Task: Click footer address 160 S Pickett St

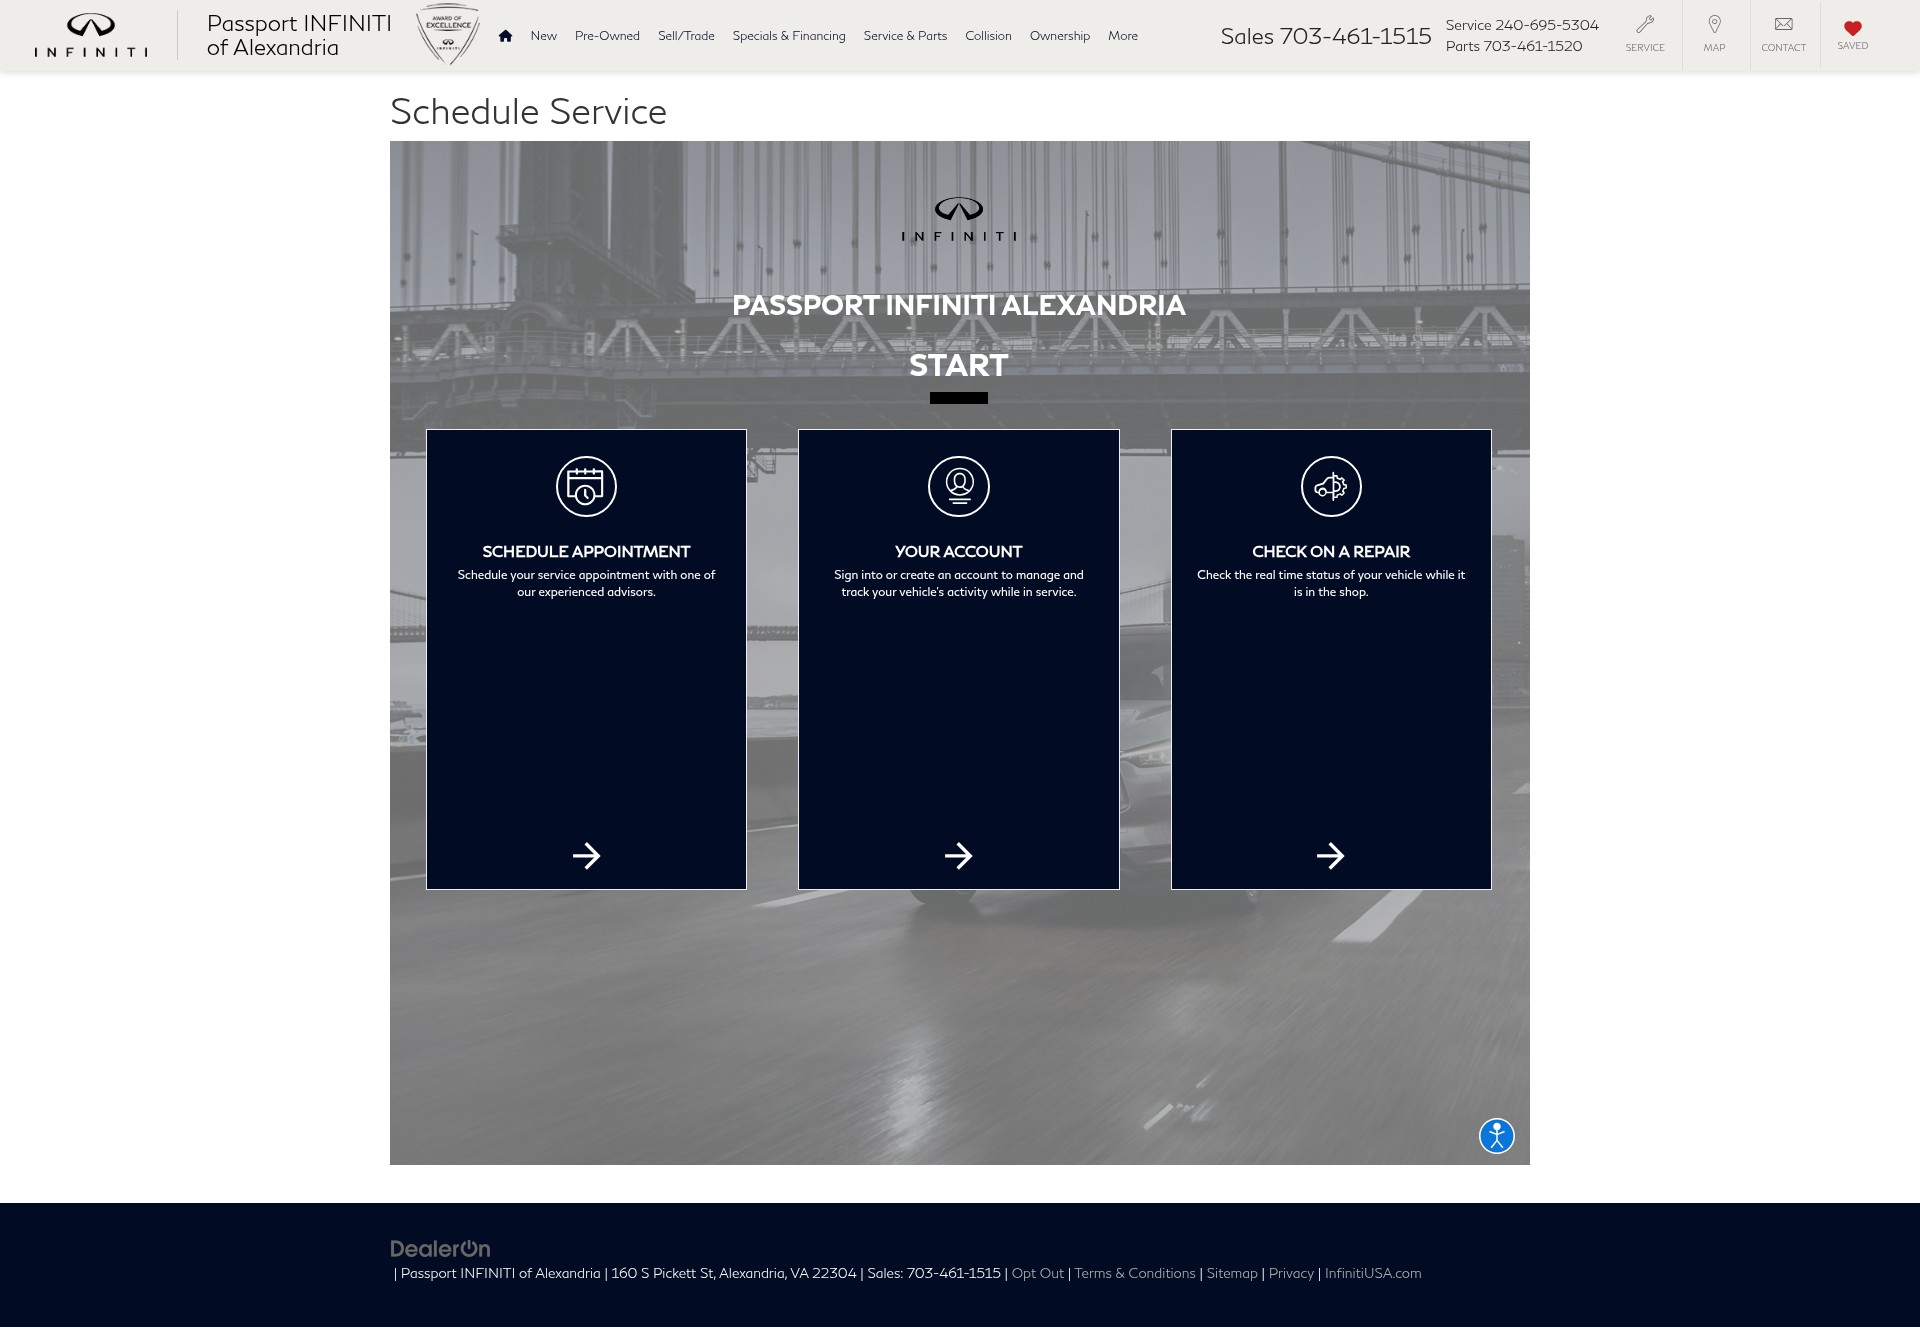Action: pyautogui.click(x=734, y=1273)
